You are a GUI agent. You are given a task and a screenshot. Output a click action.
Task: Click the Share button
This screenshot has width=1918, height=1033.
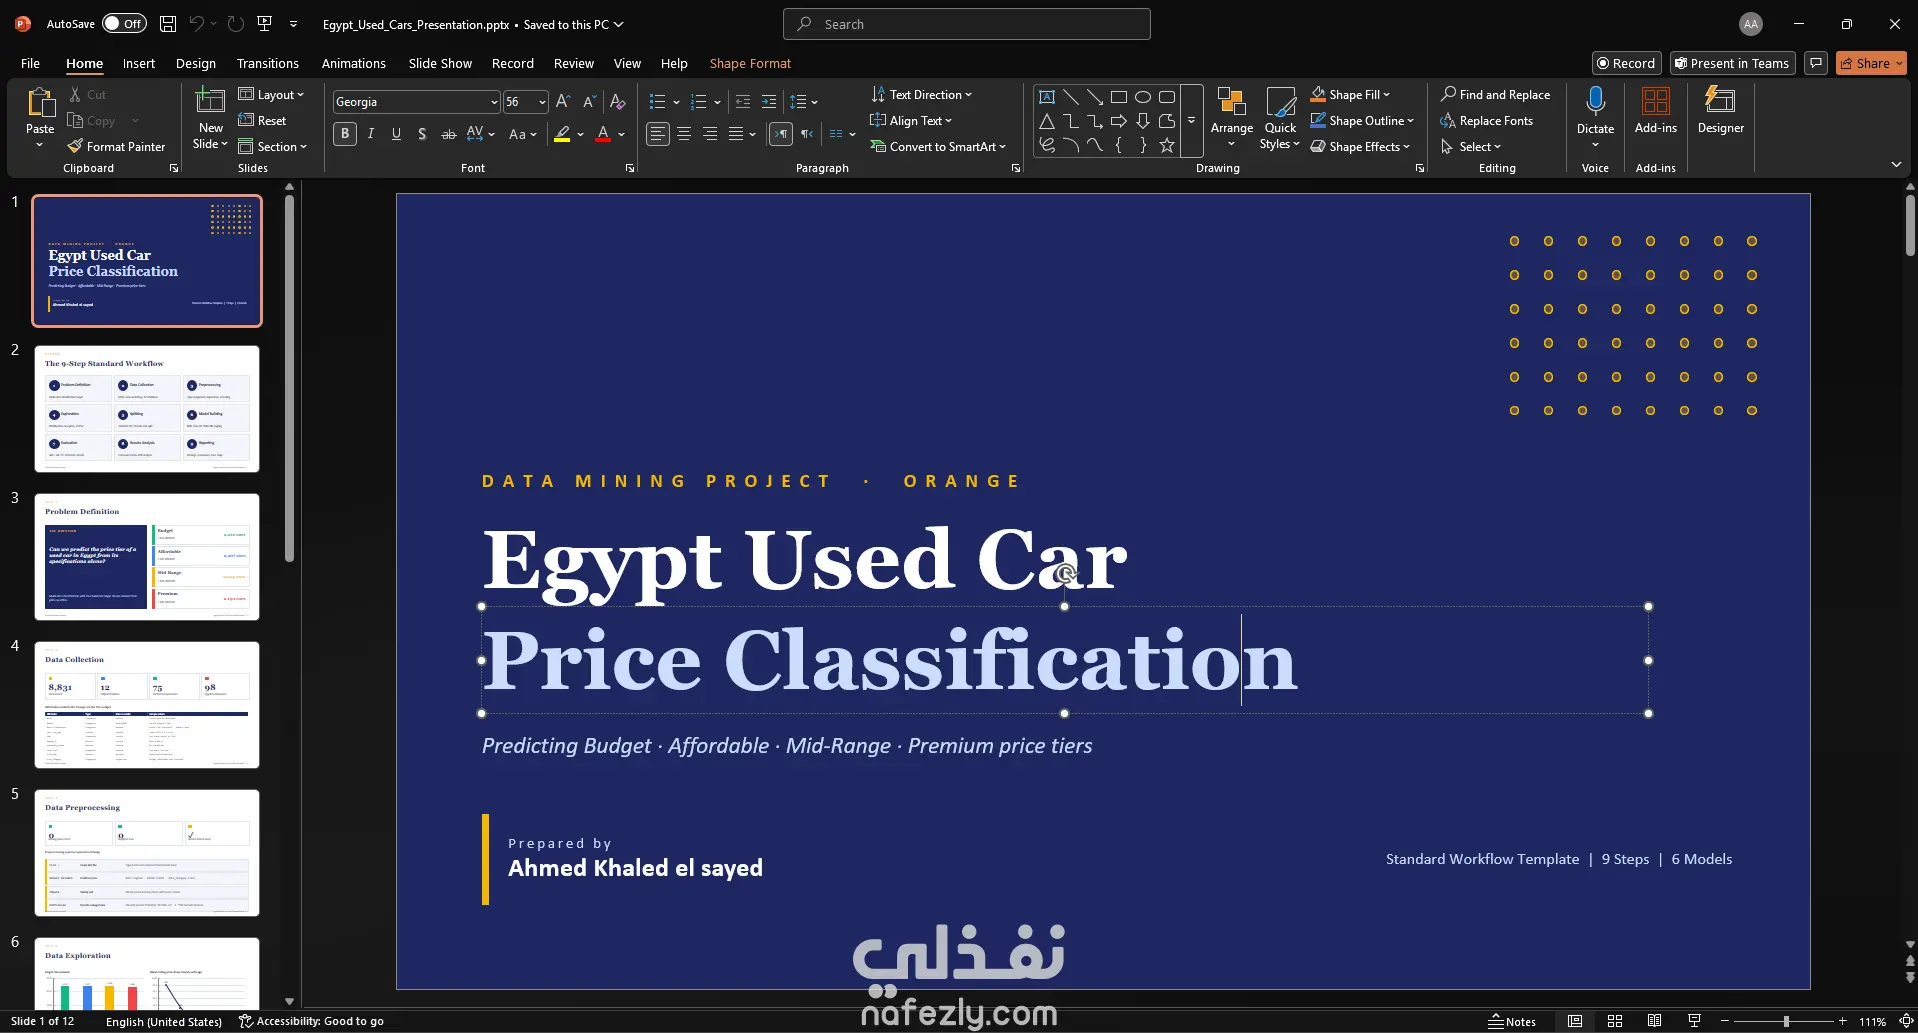1871,63
